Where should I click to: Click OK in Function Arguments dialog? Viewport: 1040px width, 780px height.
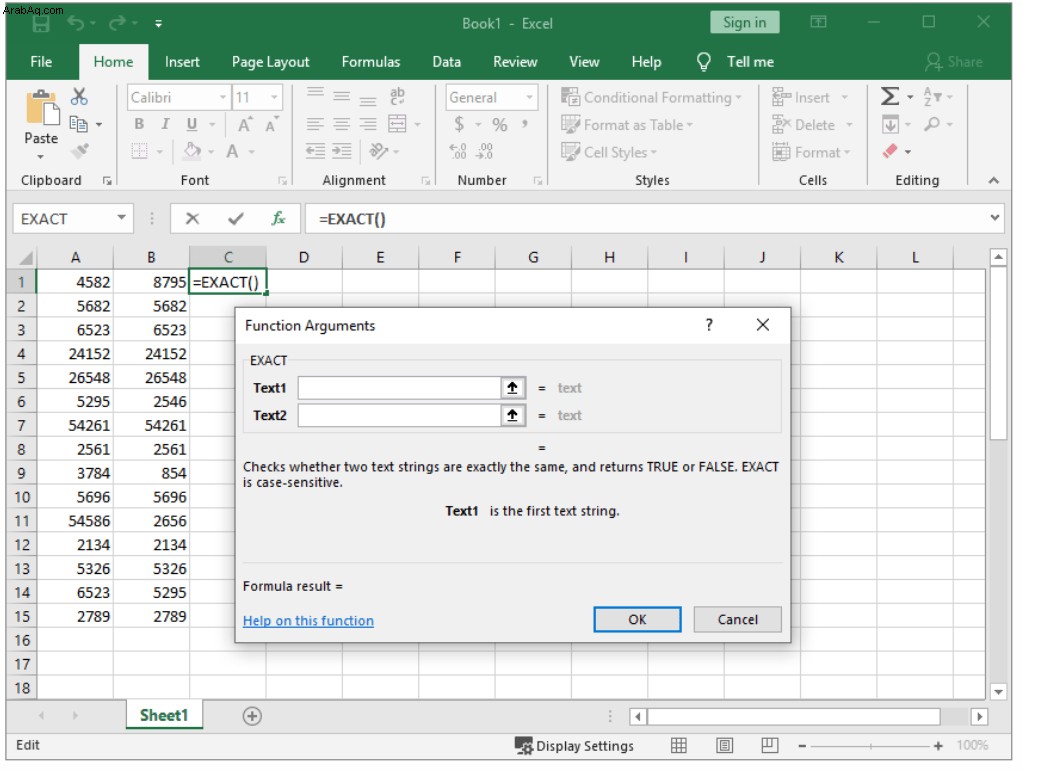(637, 619)
